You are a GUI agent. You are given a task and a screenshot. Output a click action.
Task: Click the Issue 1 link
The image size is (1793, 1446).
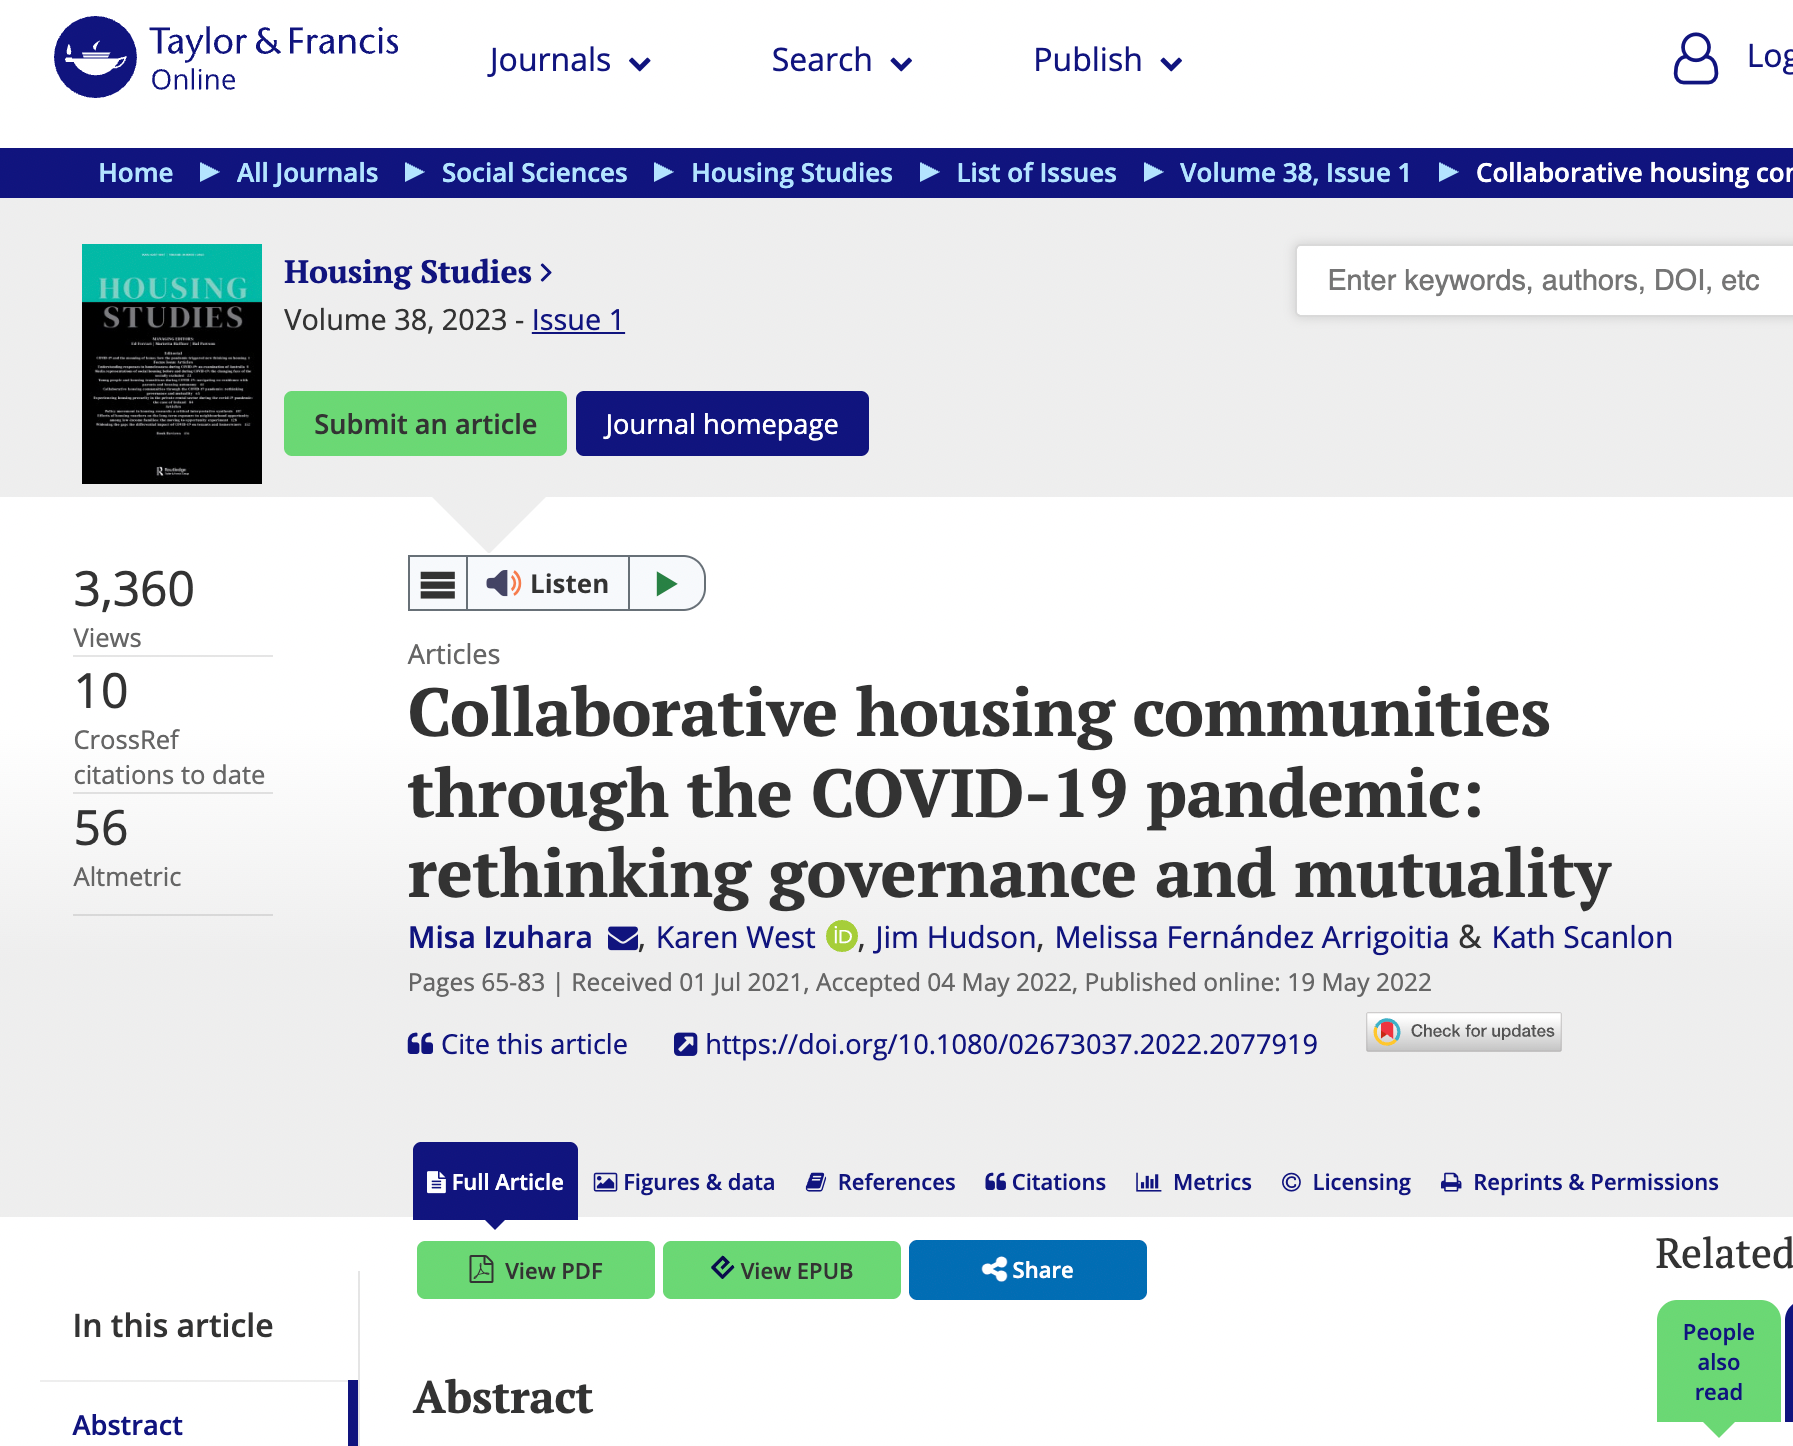[x=578, y=320]
